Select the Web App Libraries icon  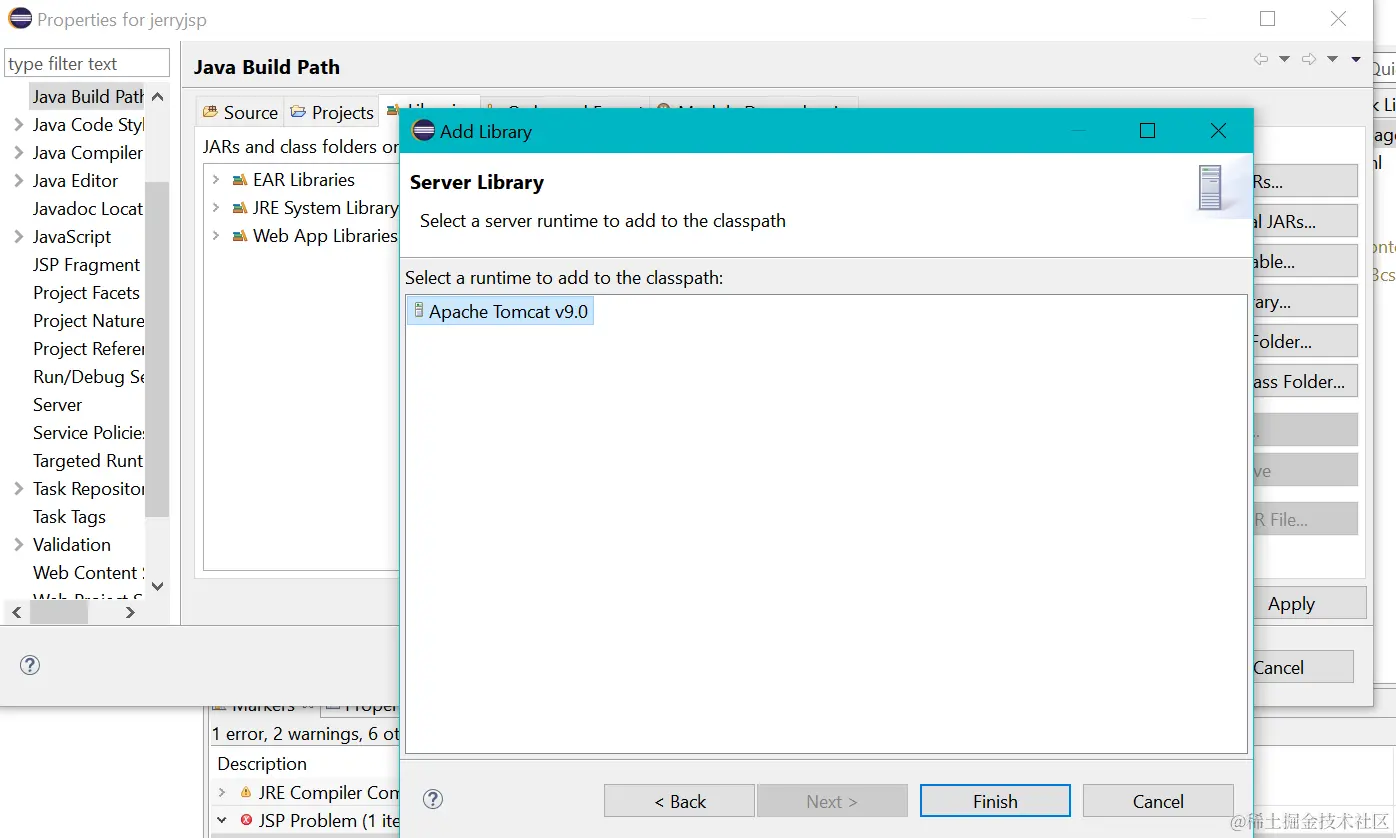tap(240, 236)
